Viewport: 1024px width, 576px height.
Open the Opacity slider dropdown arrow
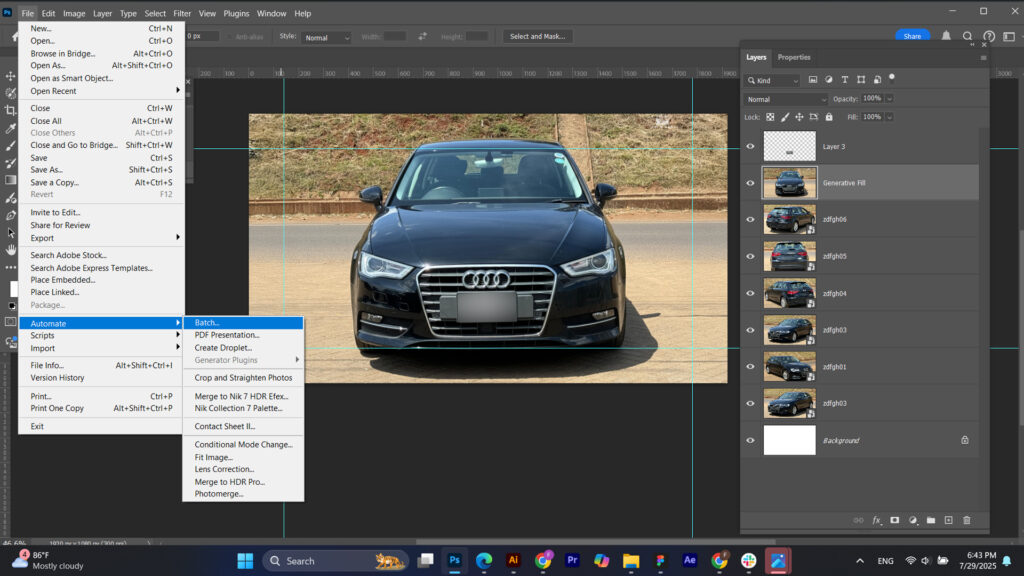889,99
